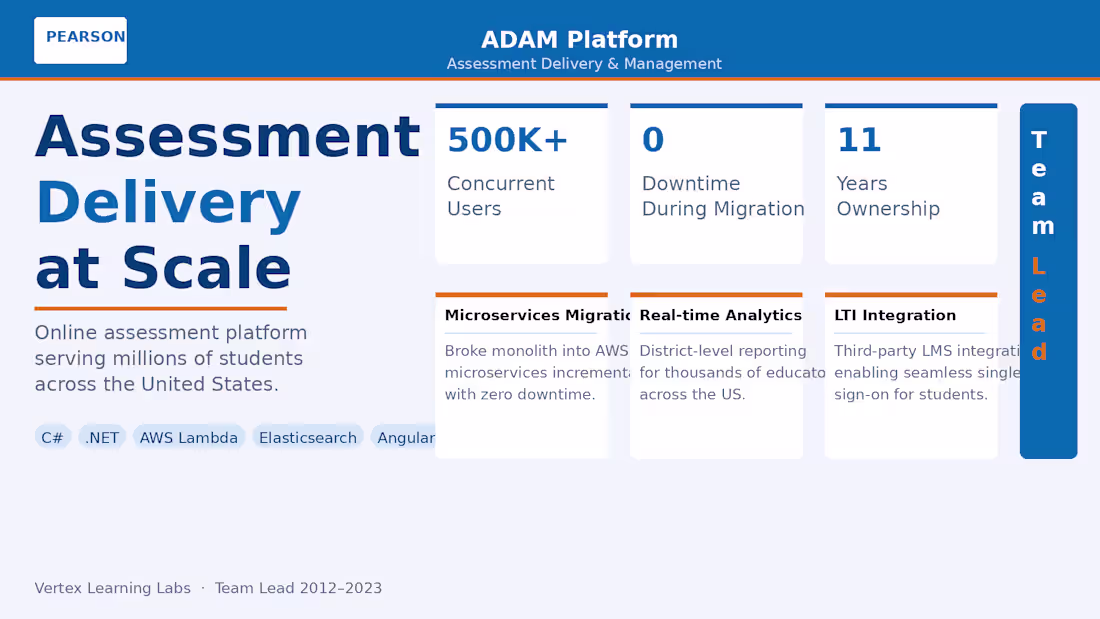Open the 11 Years Ownership card
The width and height of the screenshot is (1100, 619).
point(911,184)
